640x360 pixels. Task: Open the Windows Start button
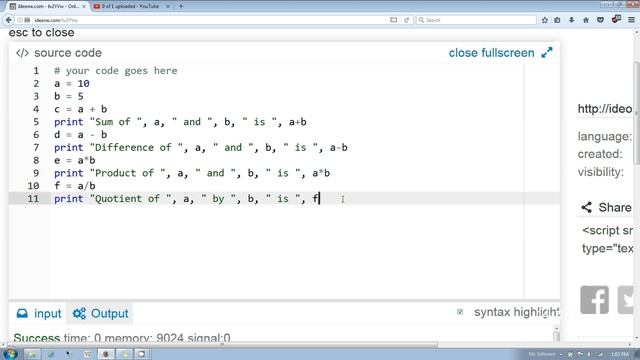point(10,353)
